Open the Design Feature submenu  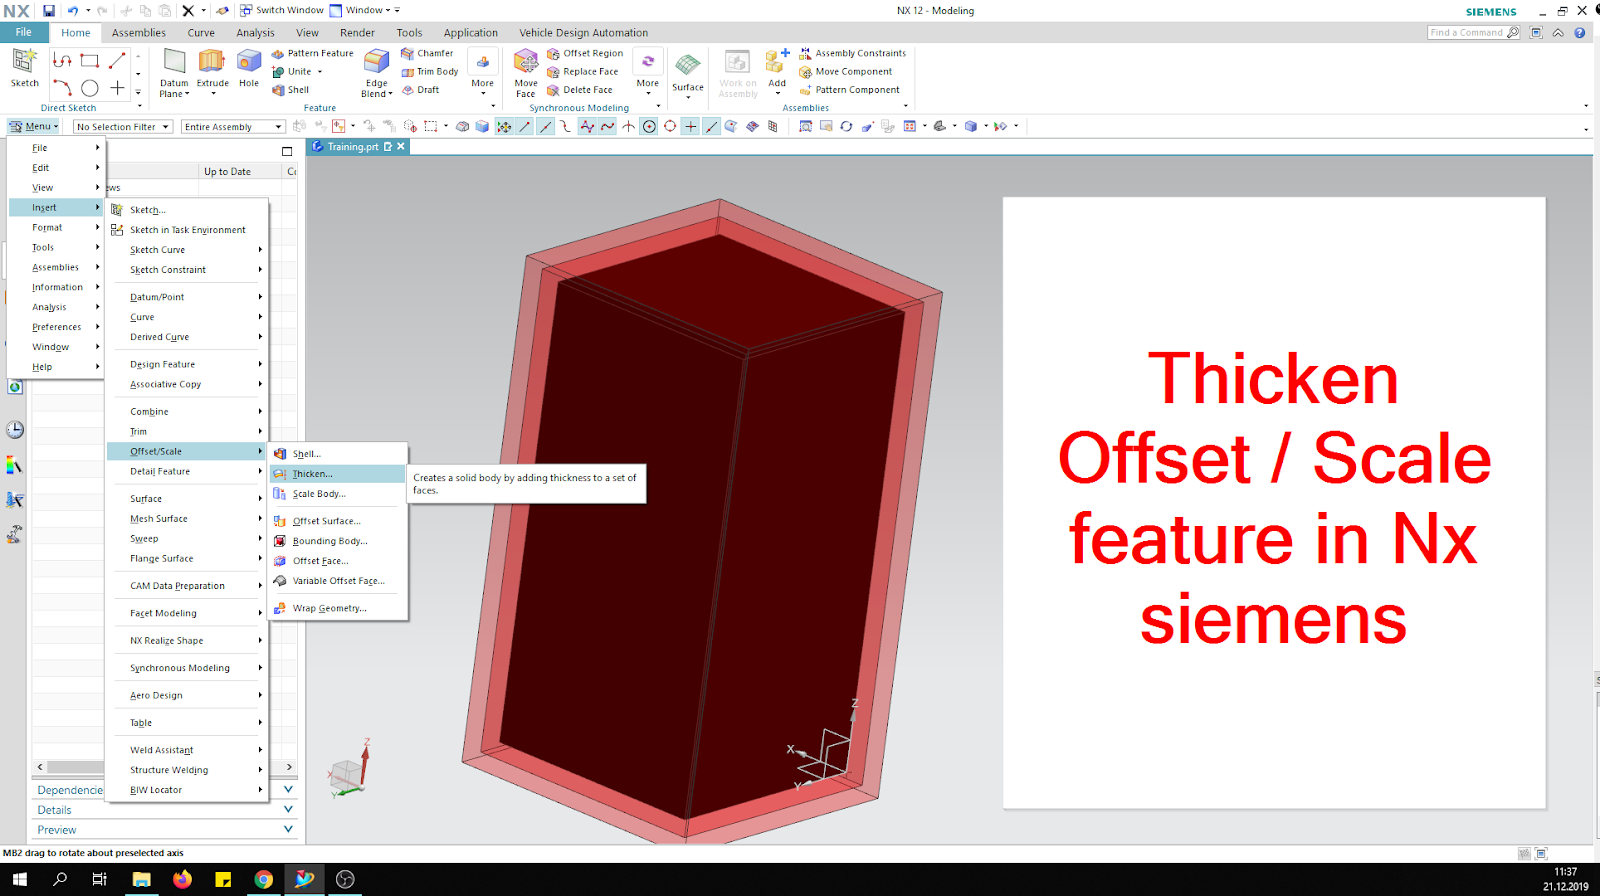(x=187, y=365)
